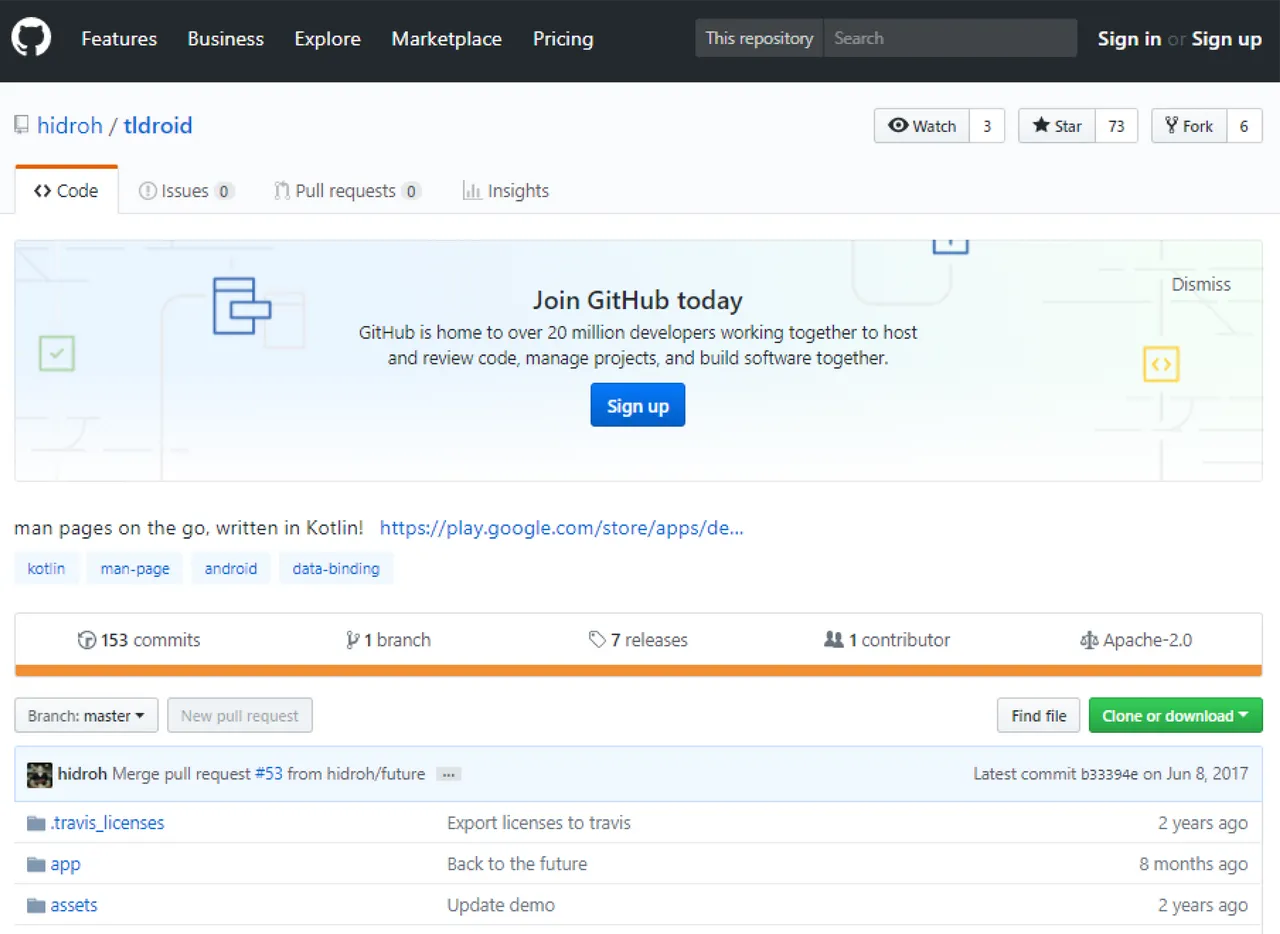Open the watchers count 3
The image size is (1280, 934).
point(987,126)
